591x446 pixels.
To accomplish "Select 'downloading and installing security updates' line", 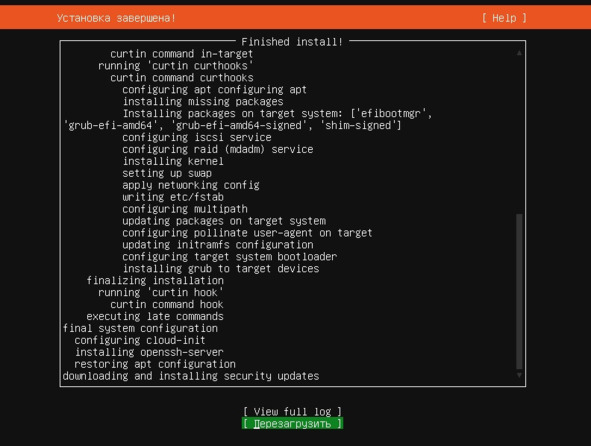I will (x=191, y=376).
